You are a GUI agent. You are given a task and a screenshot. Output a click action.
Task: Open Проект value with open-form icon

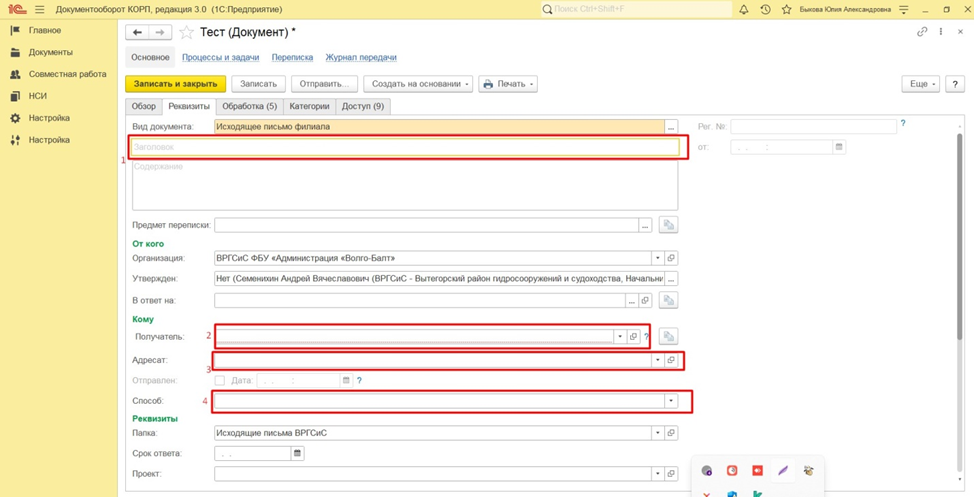[x=671, y=474]
